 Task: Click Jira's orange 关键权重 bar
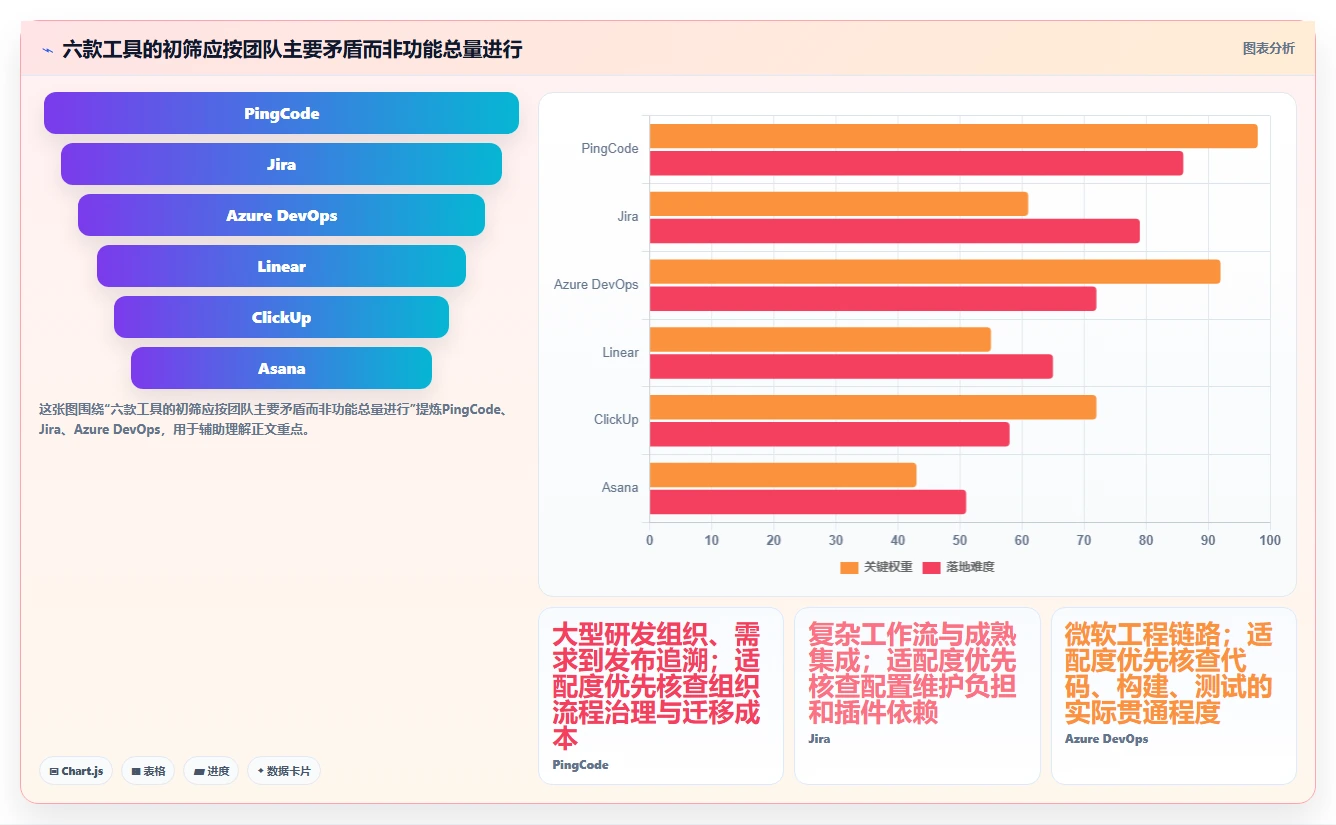click(839, 204)
